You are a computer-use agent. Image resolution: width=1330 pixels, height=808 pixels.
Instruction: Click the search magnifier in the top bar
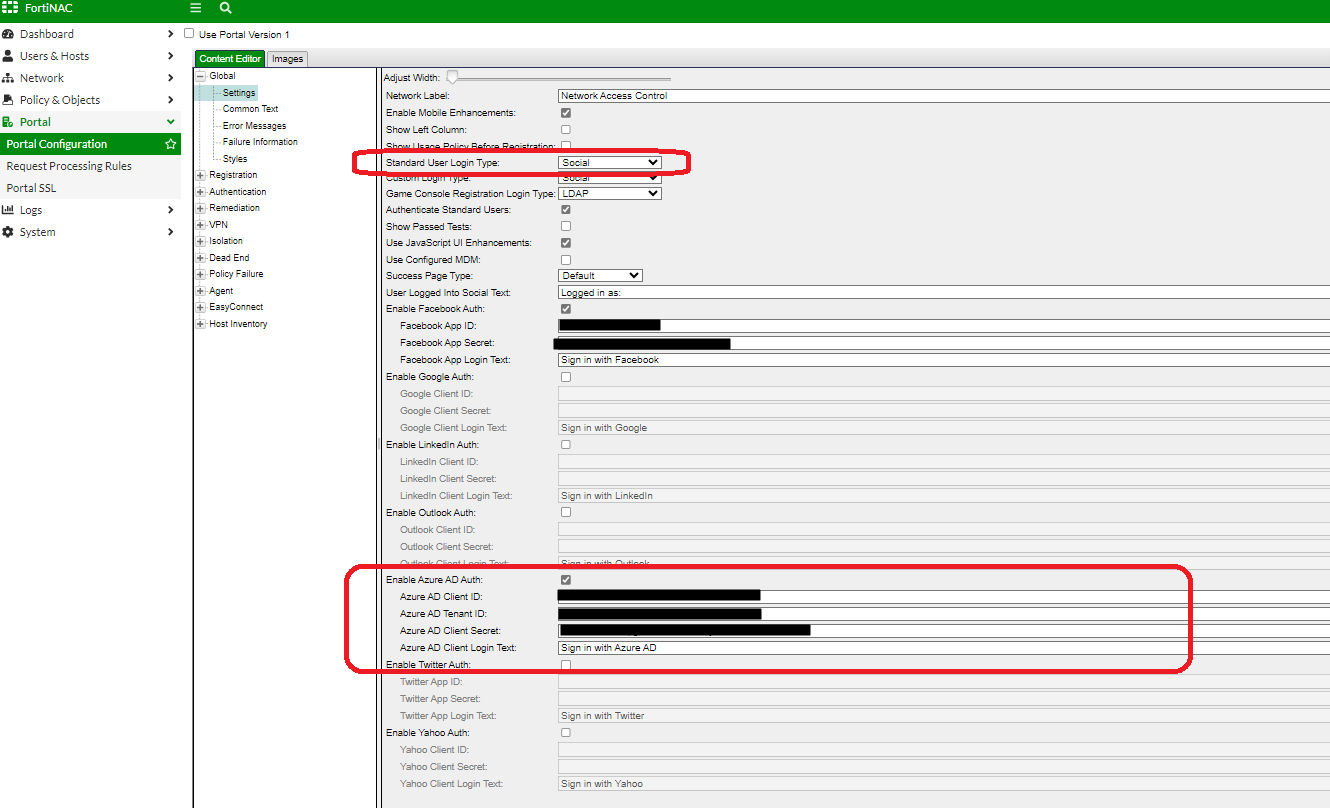coord(225,8)
